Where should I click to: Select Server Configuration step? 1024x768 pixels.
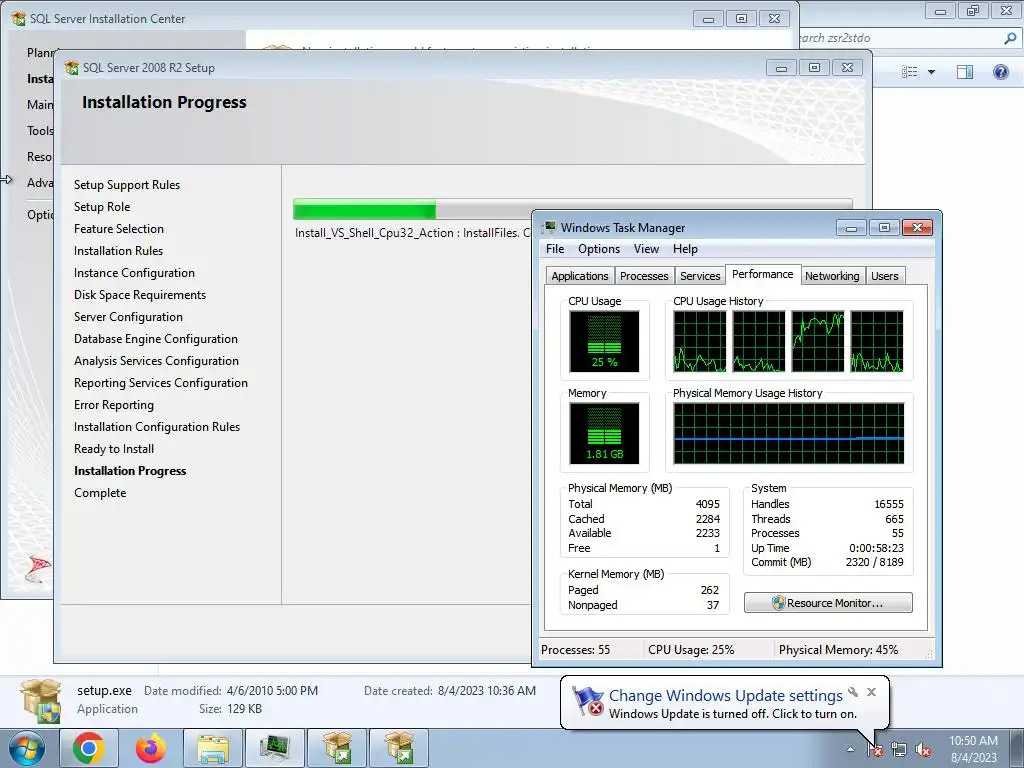(x=128, y=317)
